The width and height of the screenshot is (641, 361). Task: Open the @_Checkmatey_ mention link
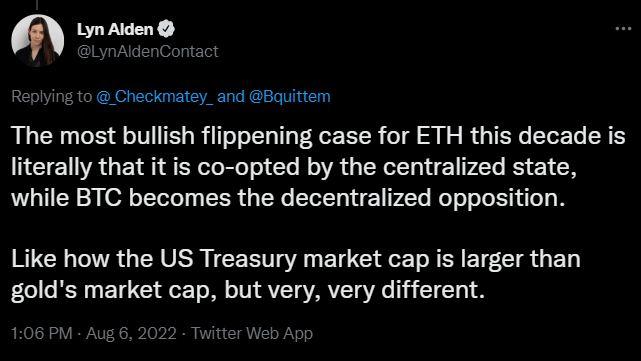pyautogui.click(x=155, y=96)
